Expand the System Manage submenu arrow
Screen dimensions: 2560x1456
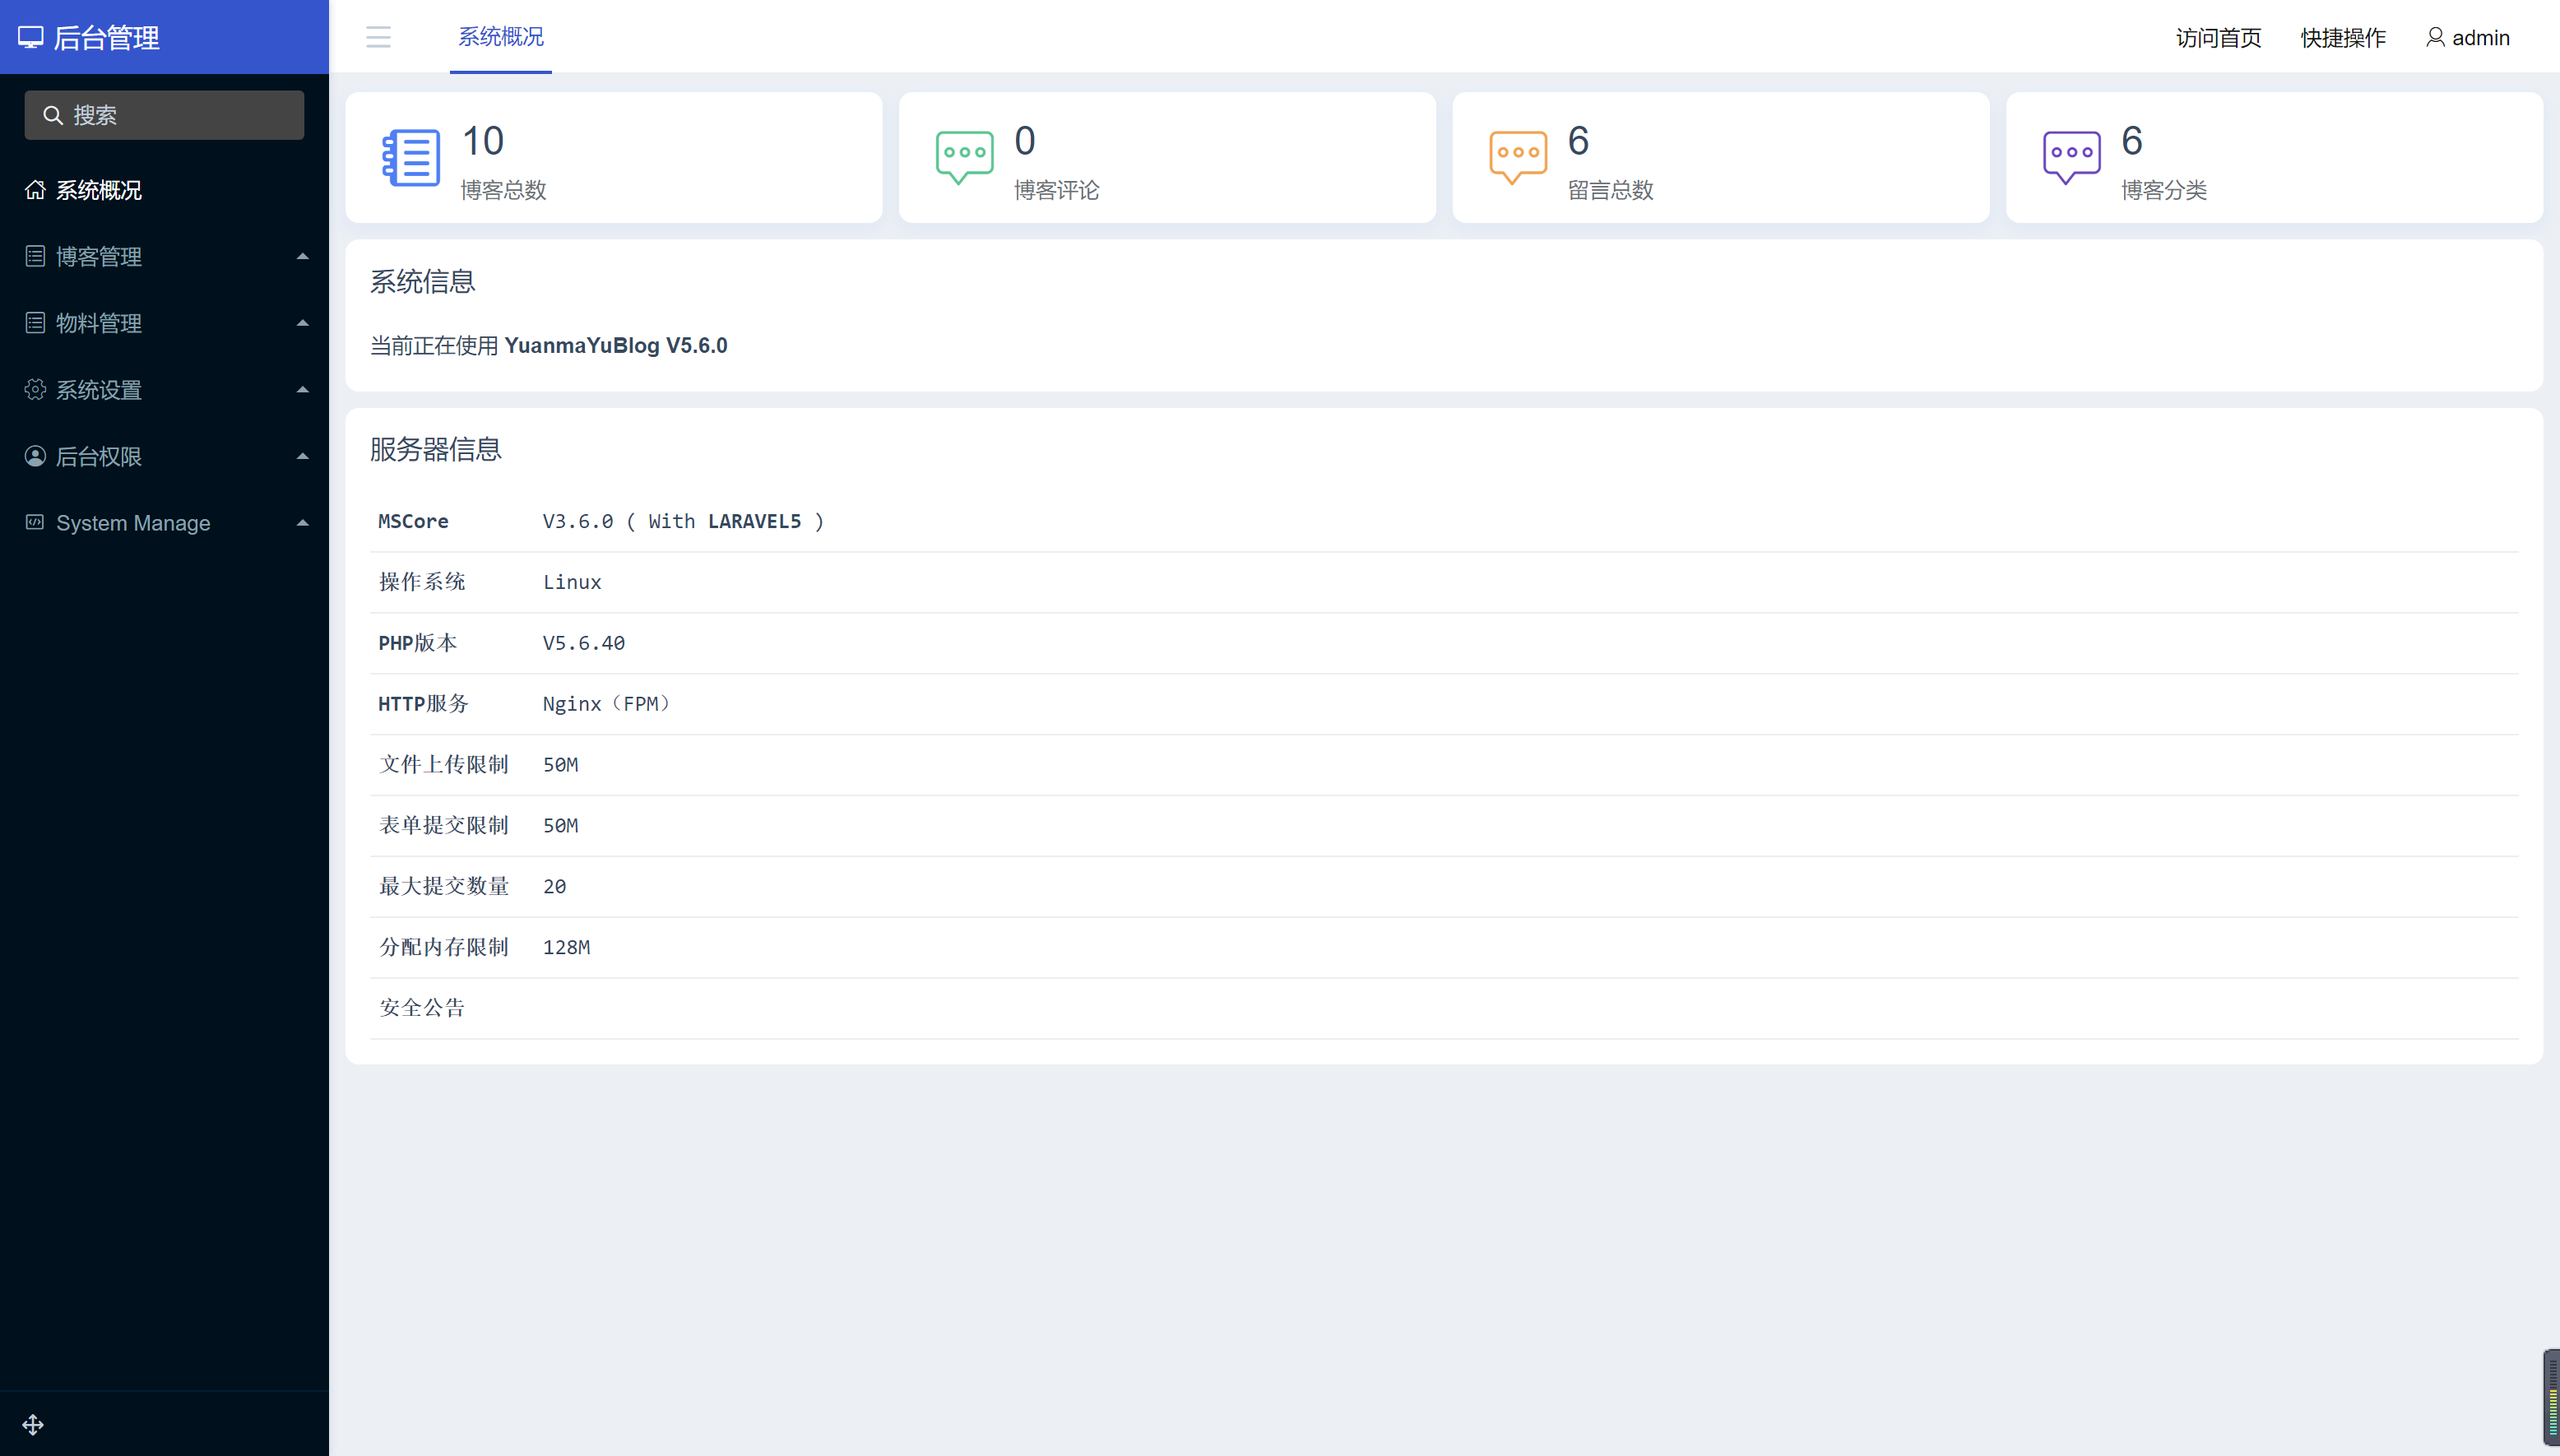302,522
